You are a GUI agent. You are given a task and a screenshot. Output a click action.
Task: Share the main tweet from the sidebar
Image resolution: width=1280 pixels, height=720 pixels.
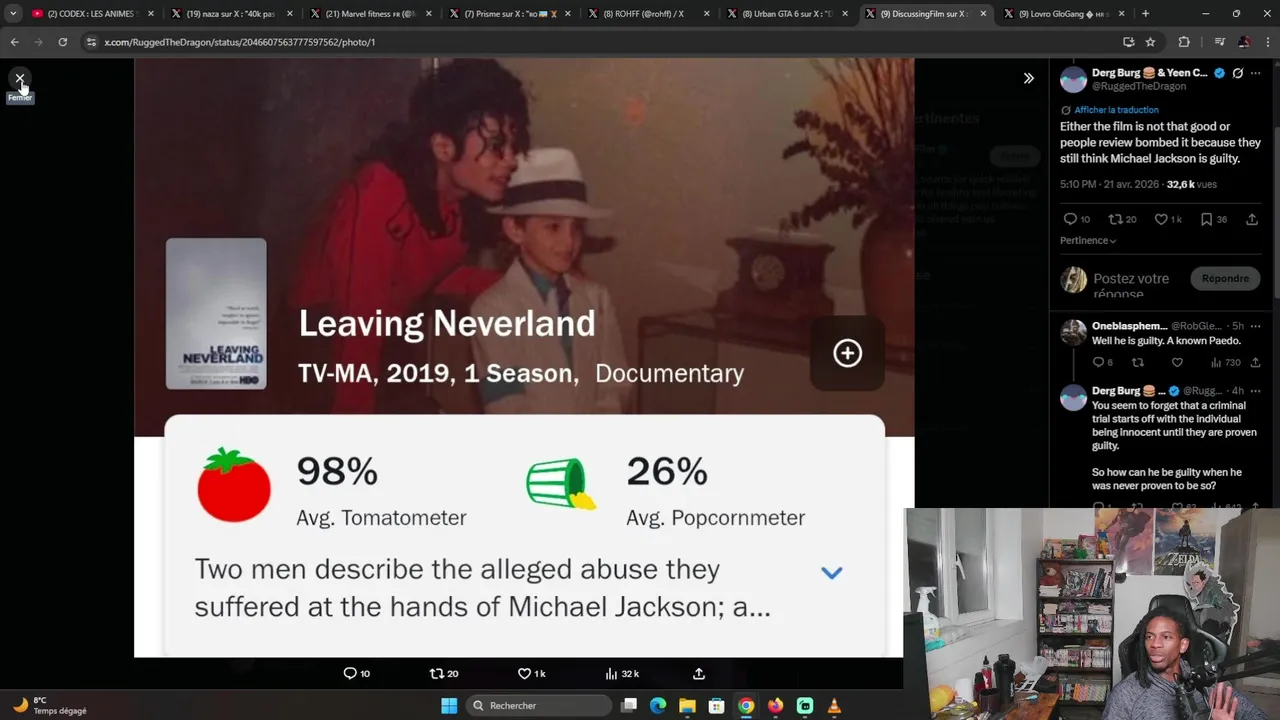pos(1252,219)
